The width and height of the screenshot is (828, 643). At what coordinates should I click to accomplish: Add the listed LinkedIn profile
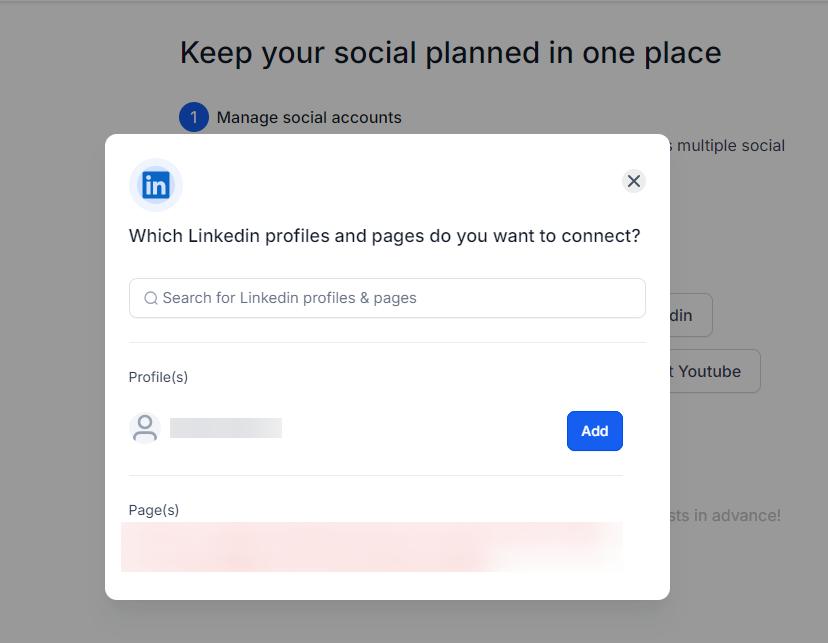(594, 431)
